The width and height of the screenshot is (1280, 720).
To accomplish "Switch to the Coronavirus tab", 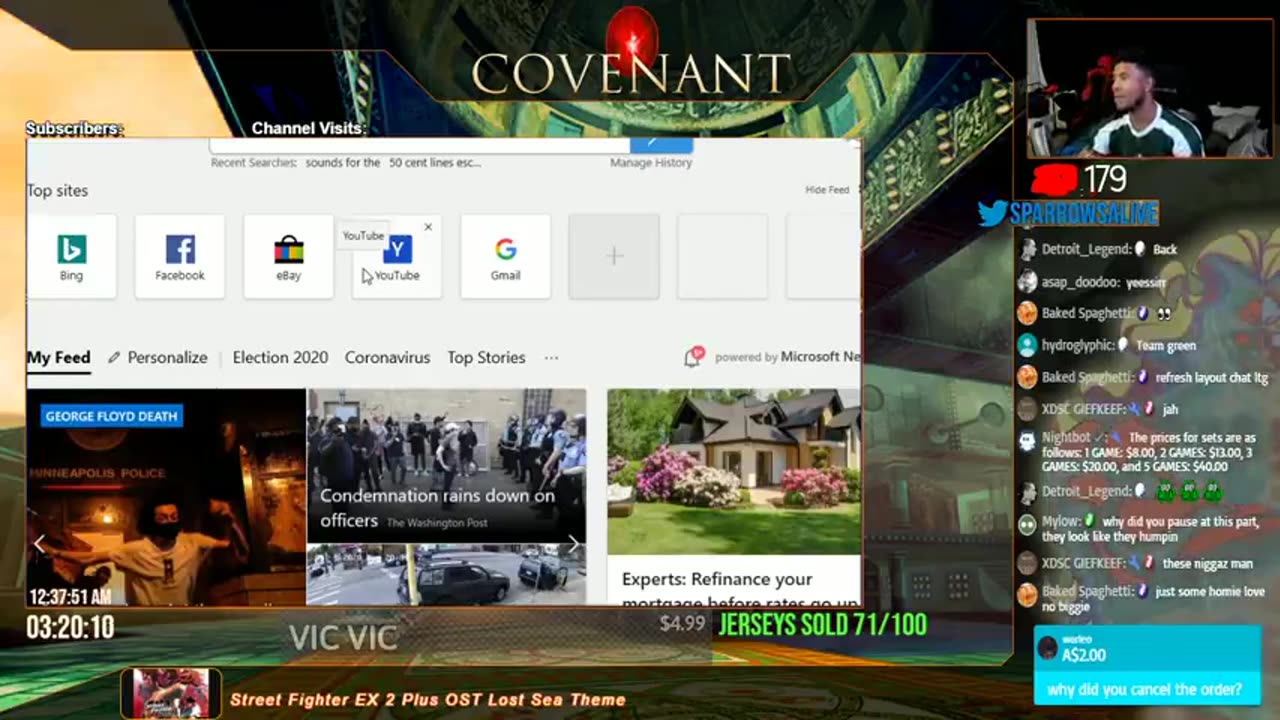I will [387, 357].
